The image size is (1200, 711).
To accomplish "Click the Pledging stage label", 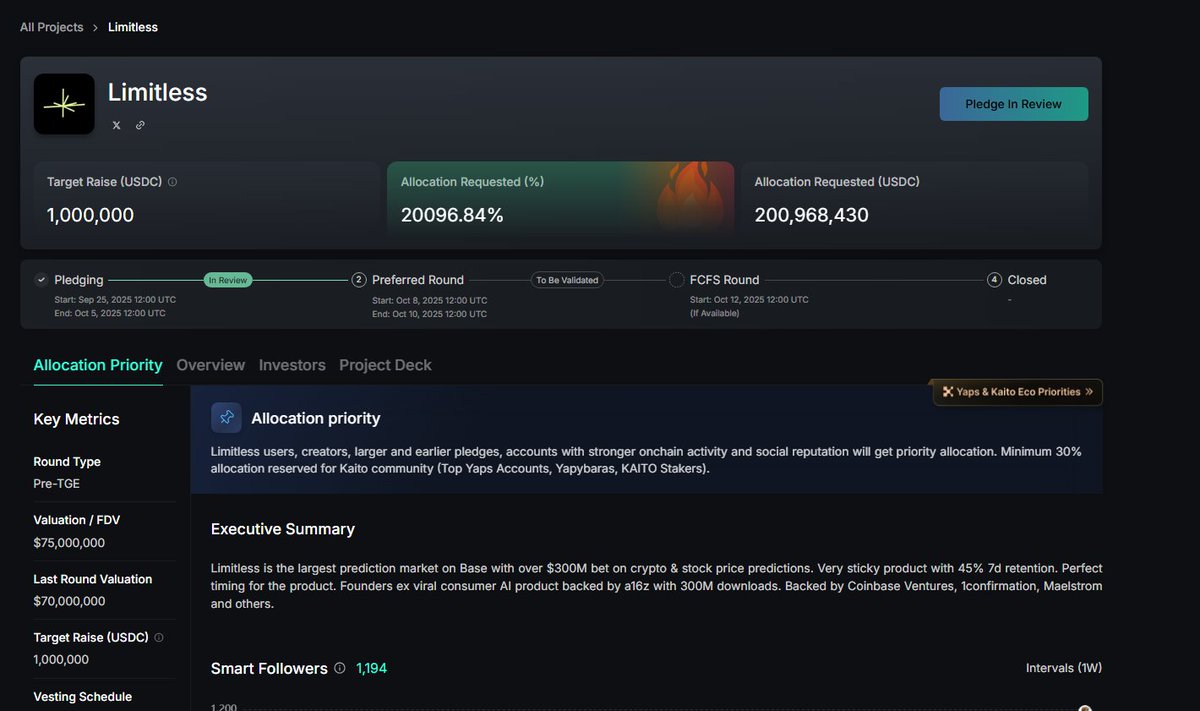I will [78, 280].
